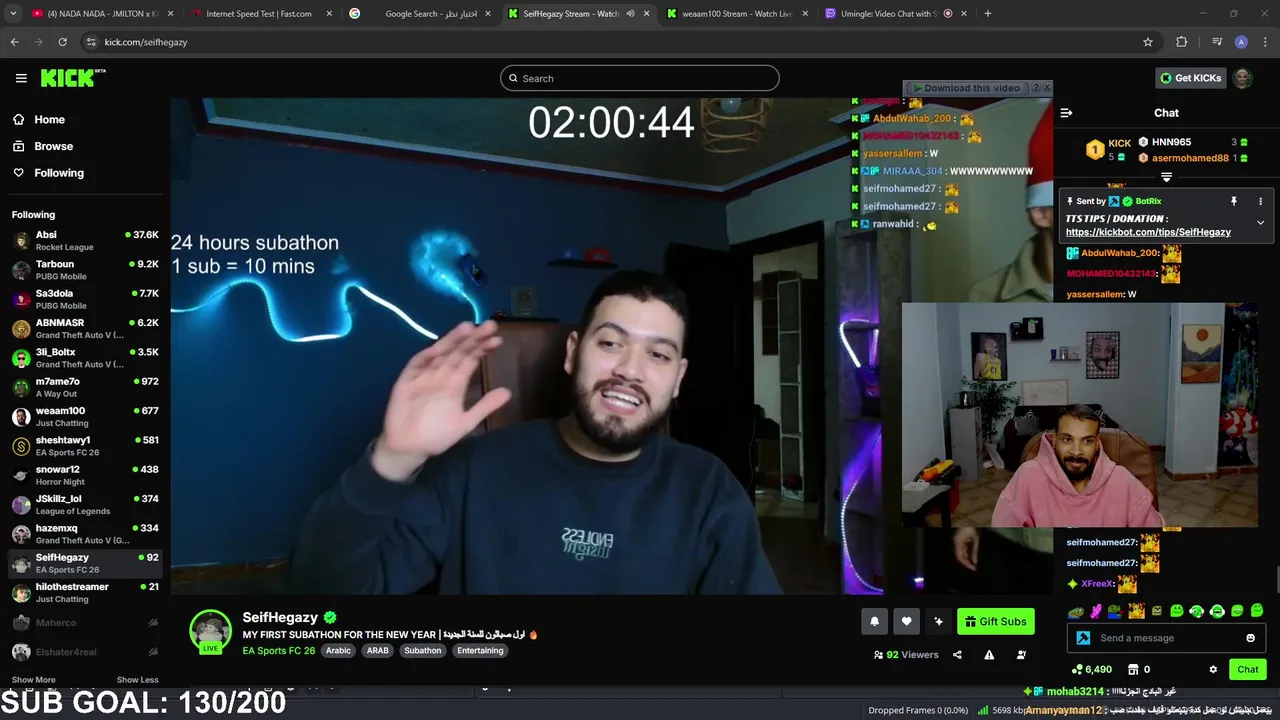Open the Home page

click(49, 119)
